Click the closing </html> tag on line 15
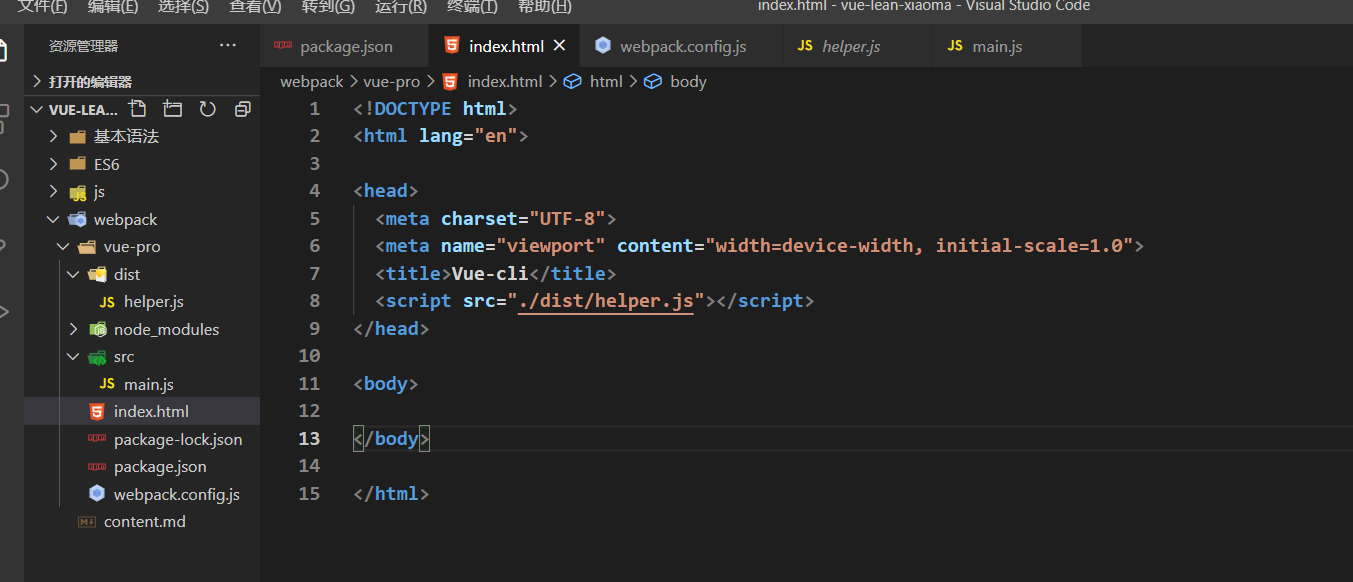 pyautogui.click(x=391, y=493)
